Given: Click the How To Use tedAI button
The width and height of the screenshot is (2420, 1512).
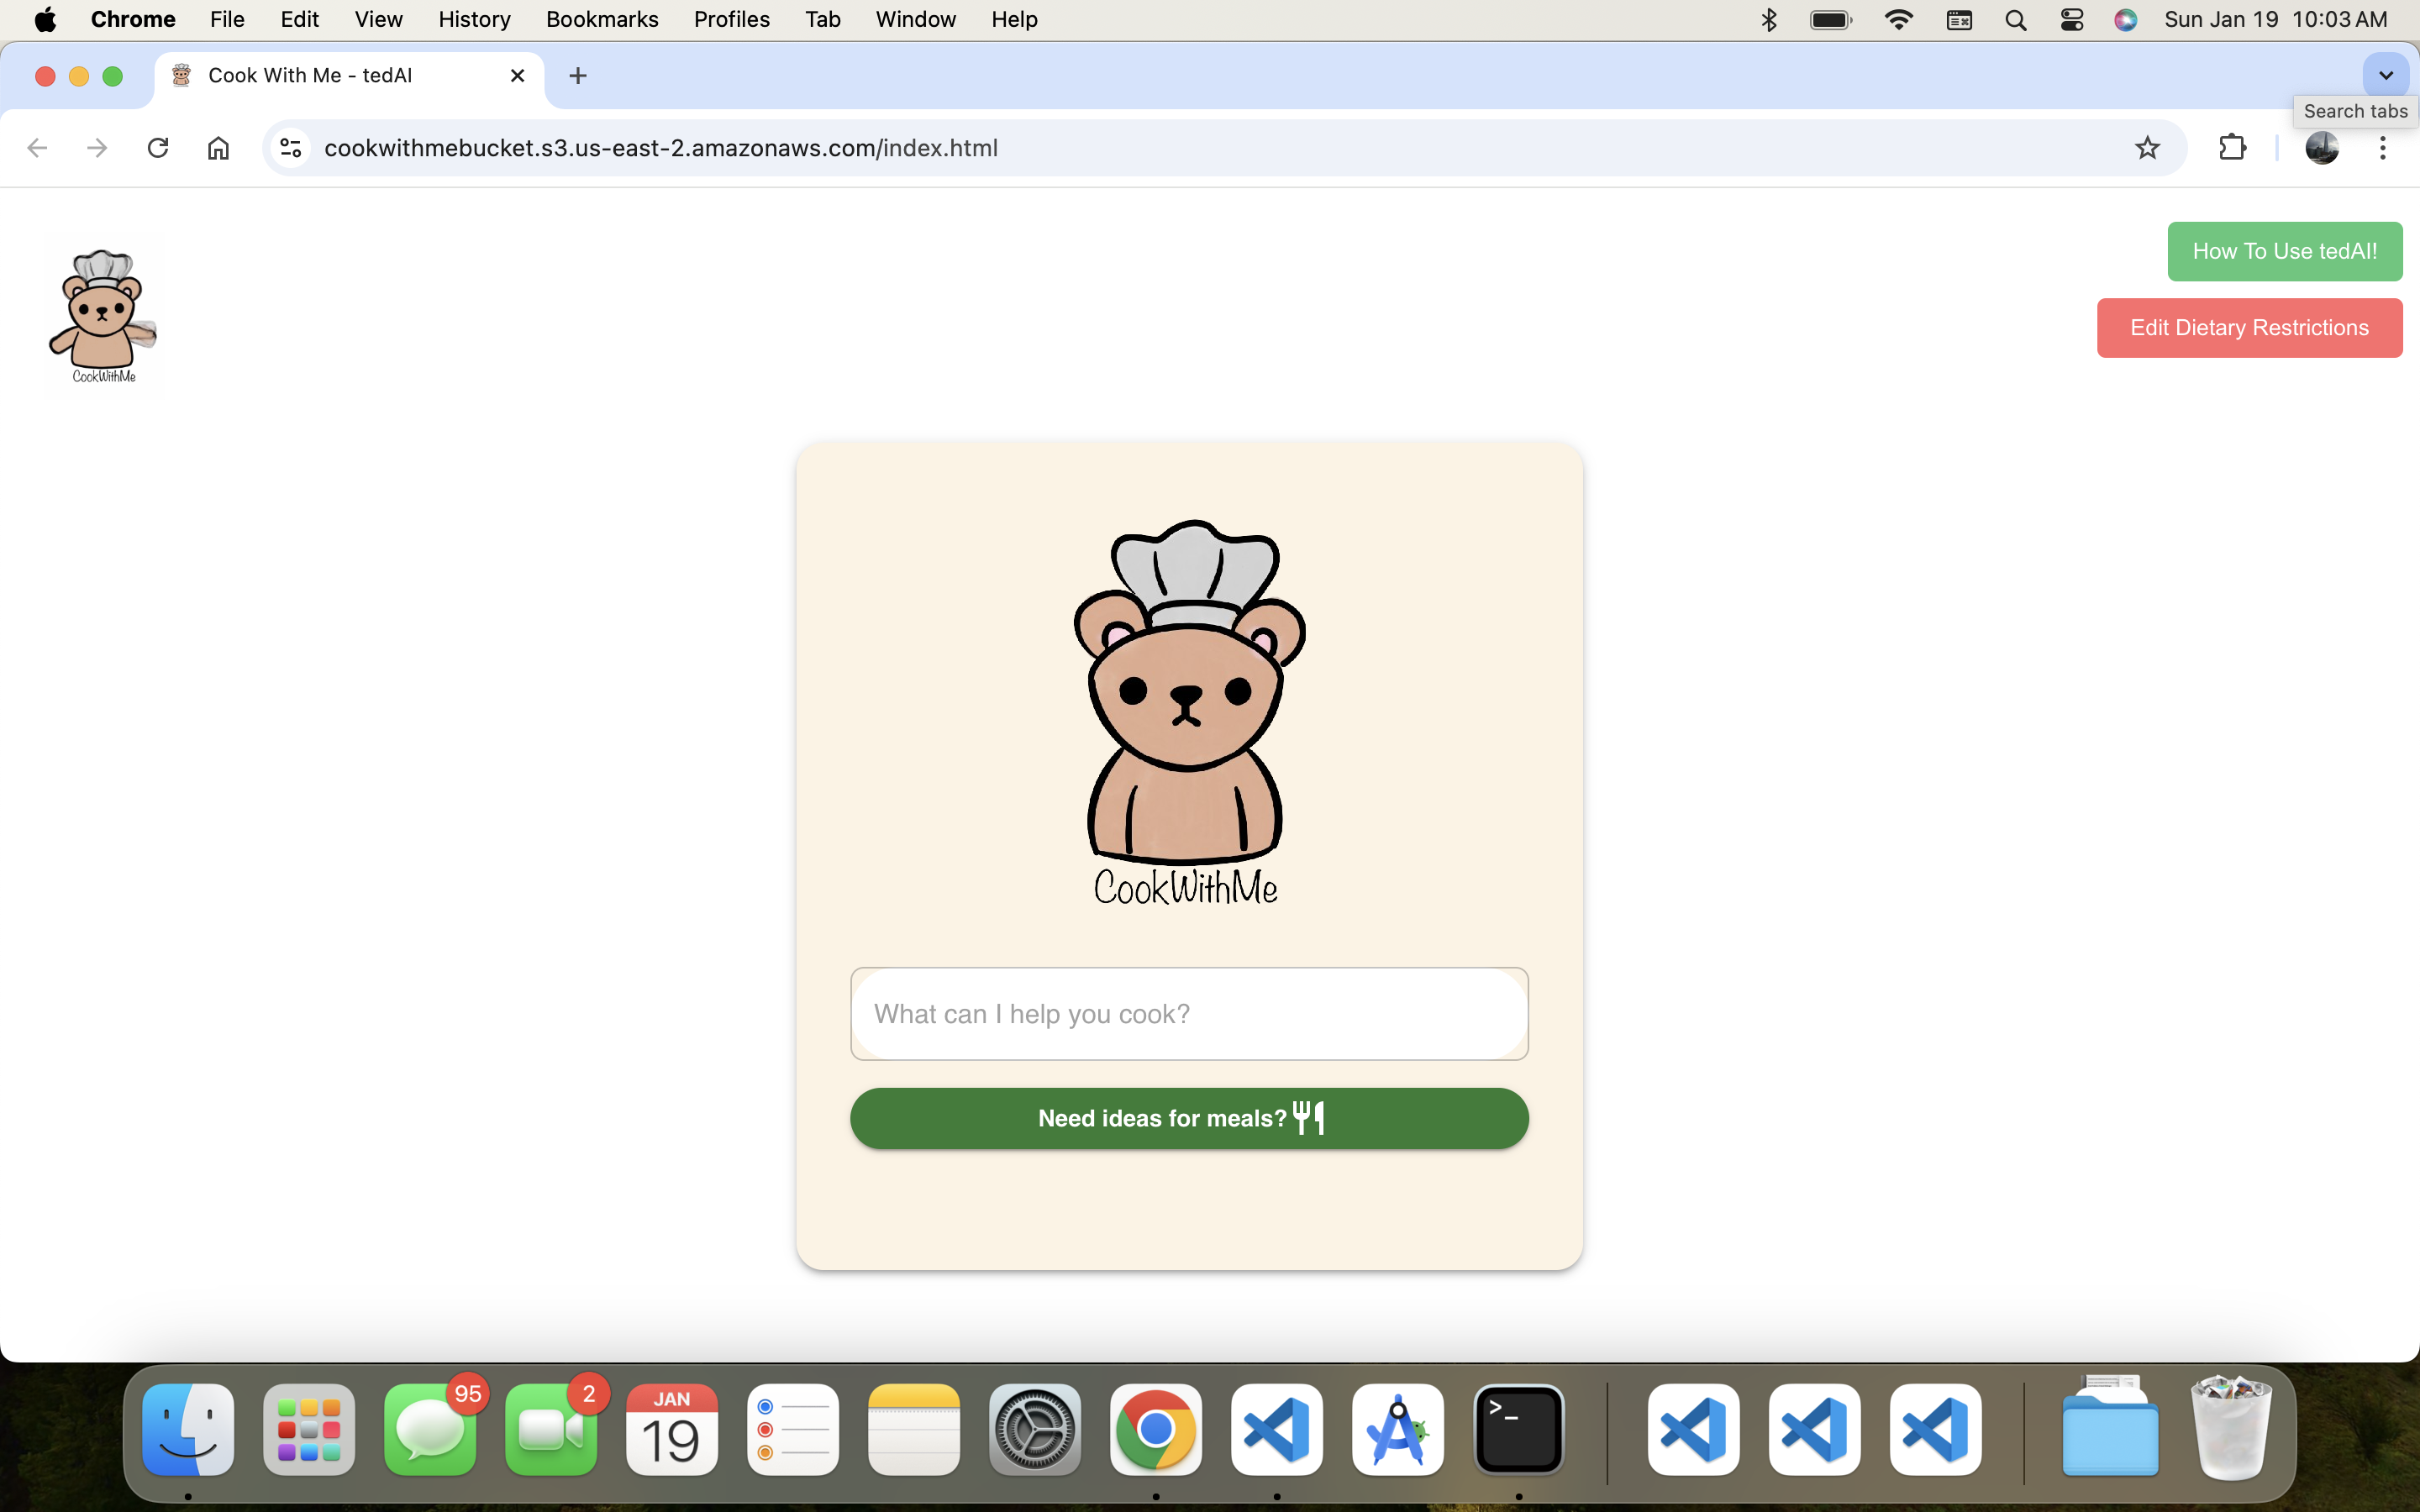Looking at the screenshot, I should point(2284,251).
